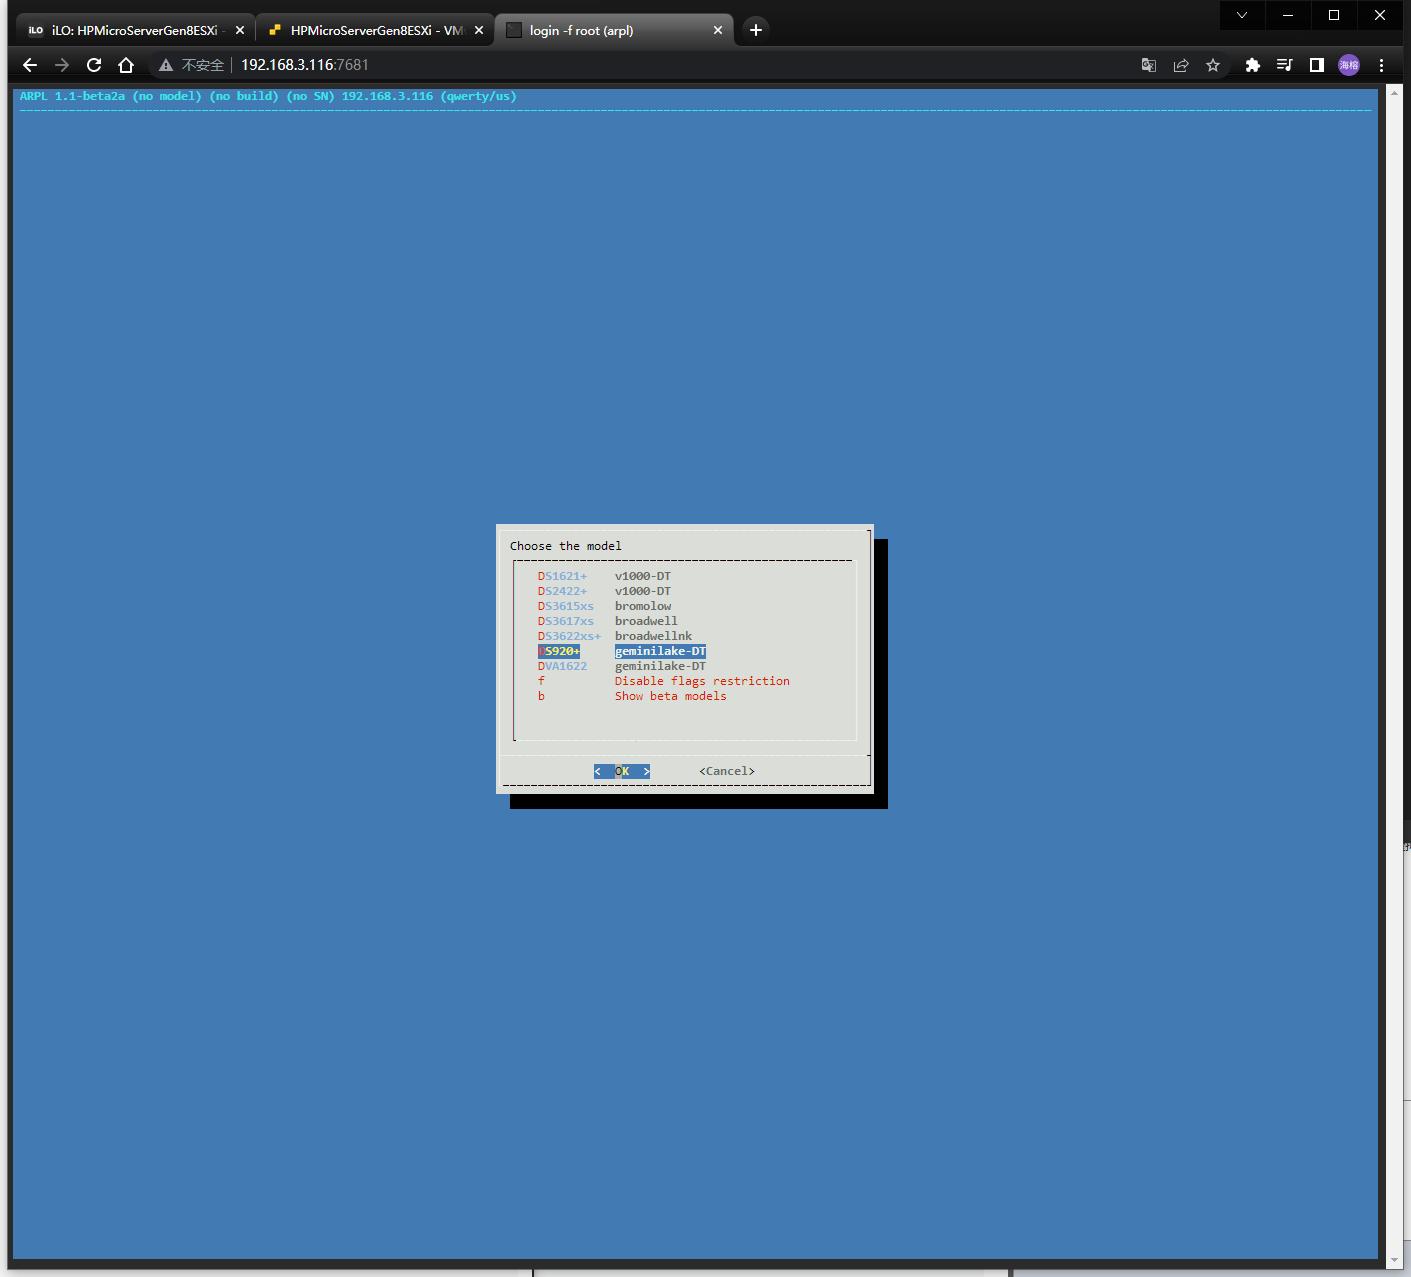Image resolution: width=1411 pixels, height=1277 pixels.
Task: Click the share page icon
Action: (1181, 65)
